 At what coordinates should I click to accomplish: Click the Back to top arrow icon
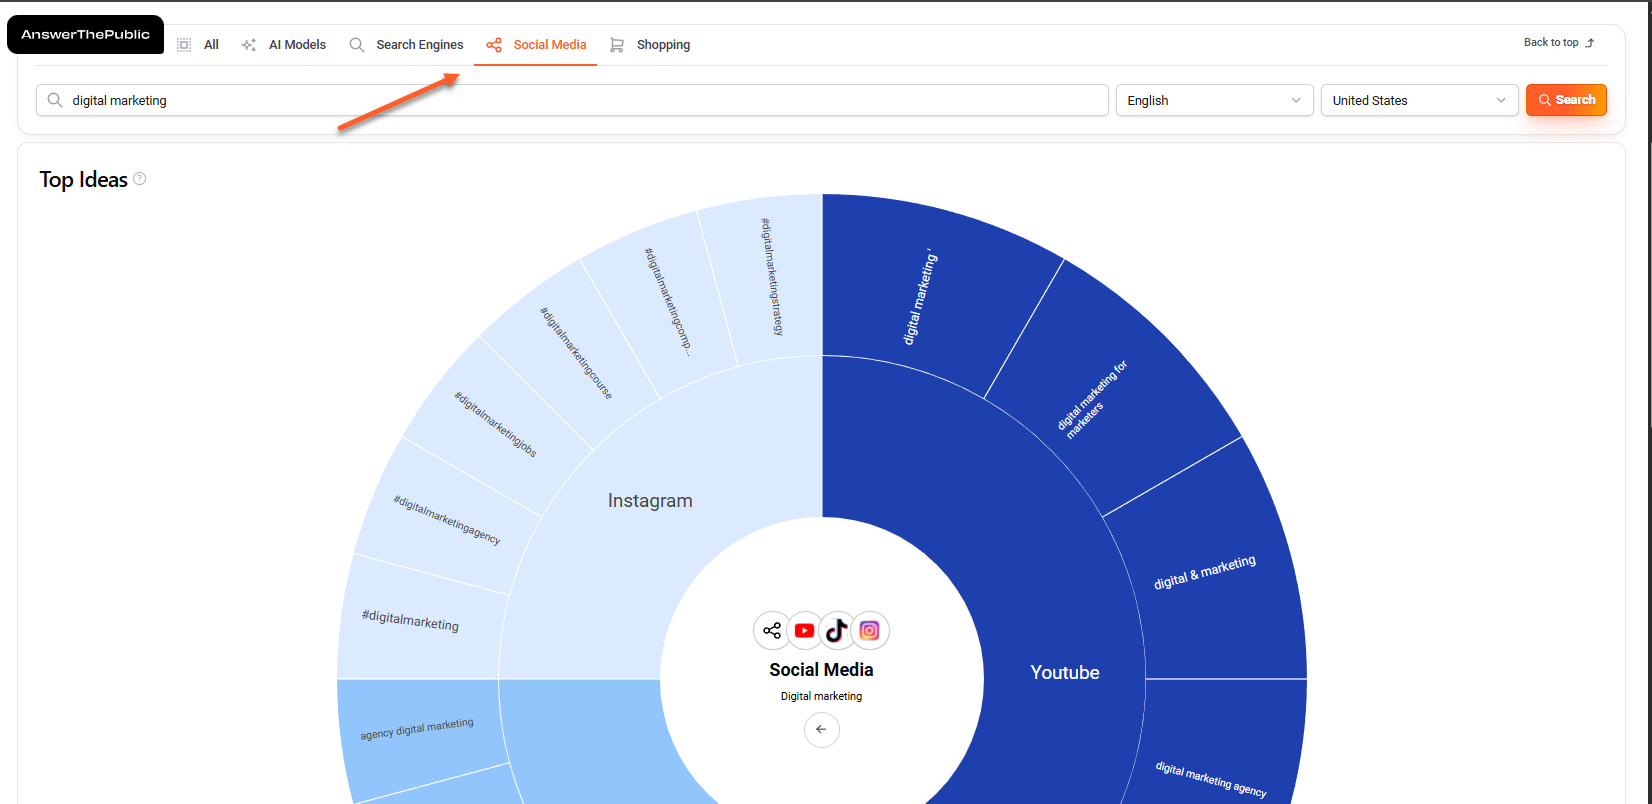point(1590,43)
